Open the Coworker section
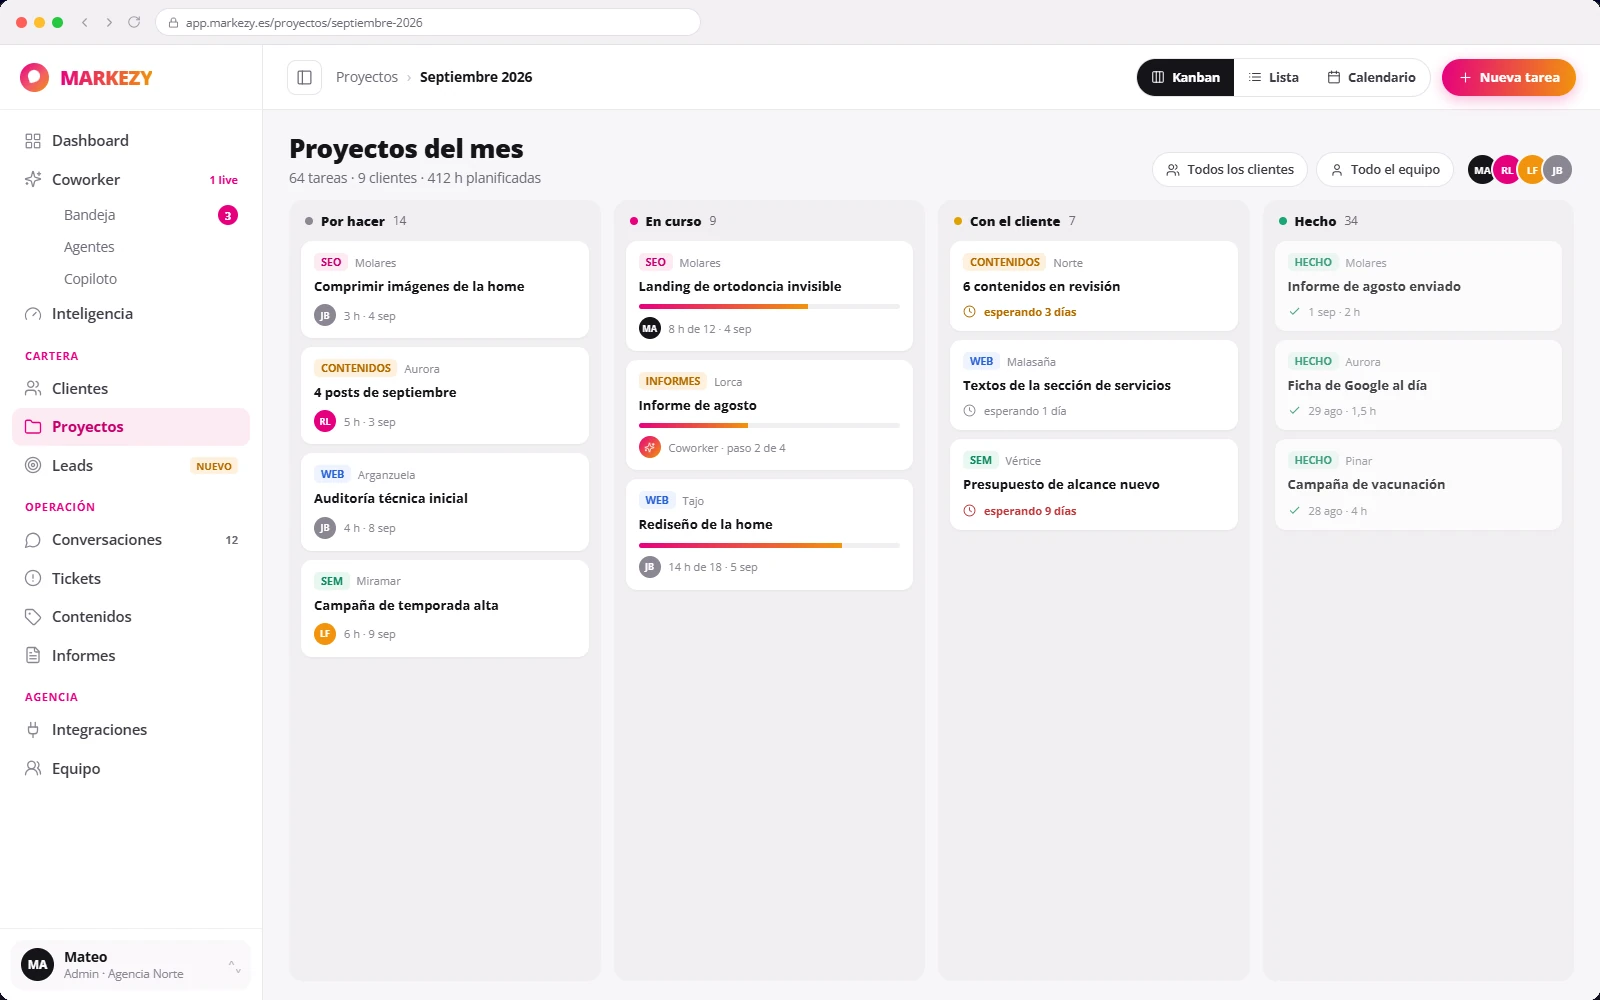Screen dimensions: 1600x1000 tap(131, 180)
